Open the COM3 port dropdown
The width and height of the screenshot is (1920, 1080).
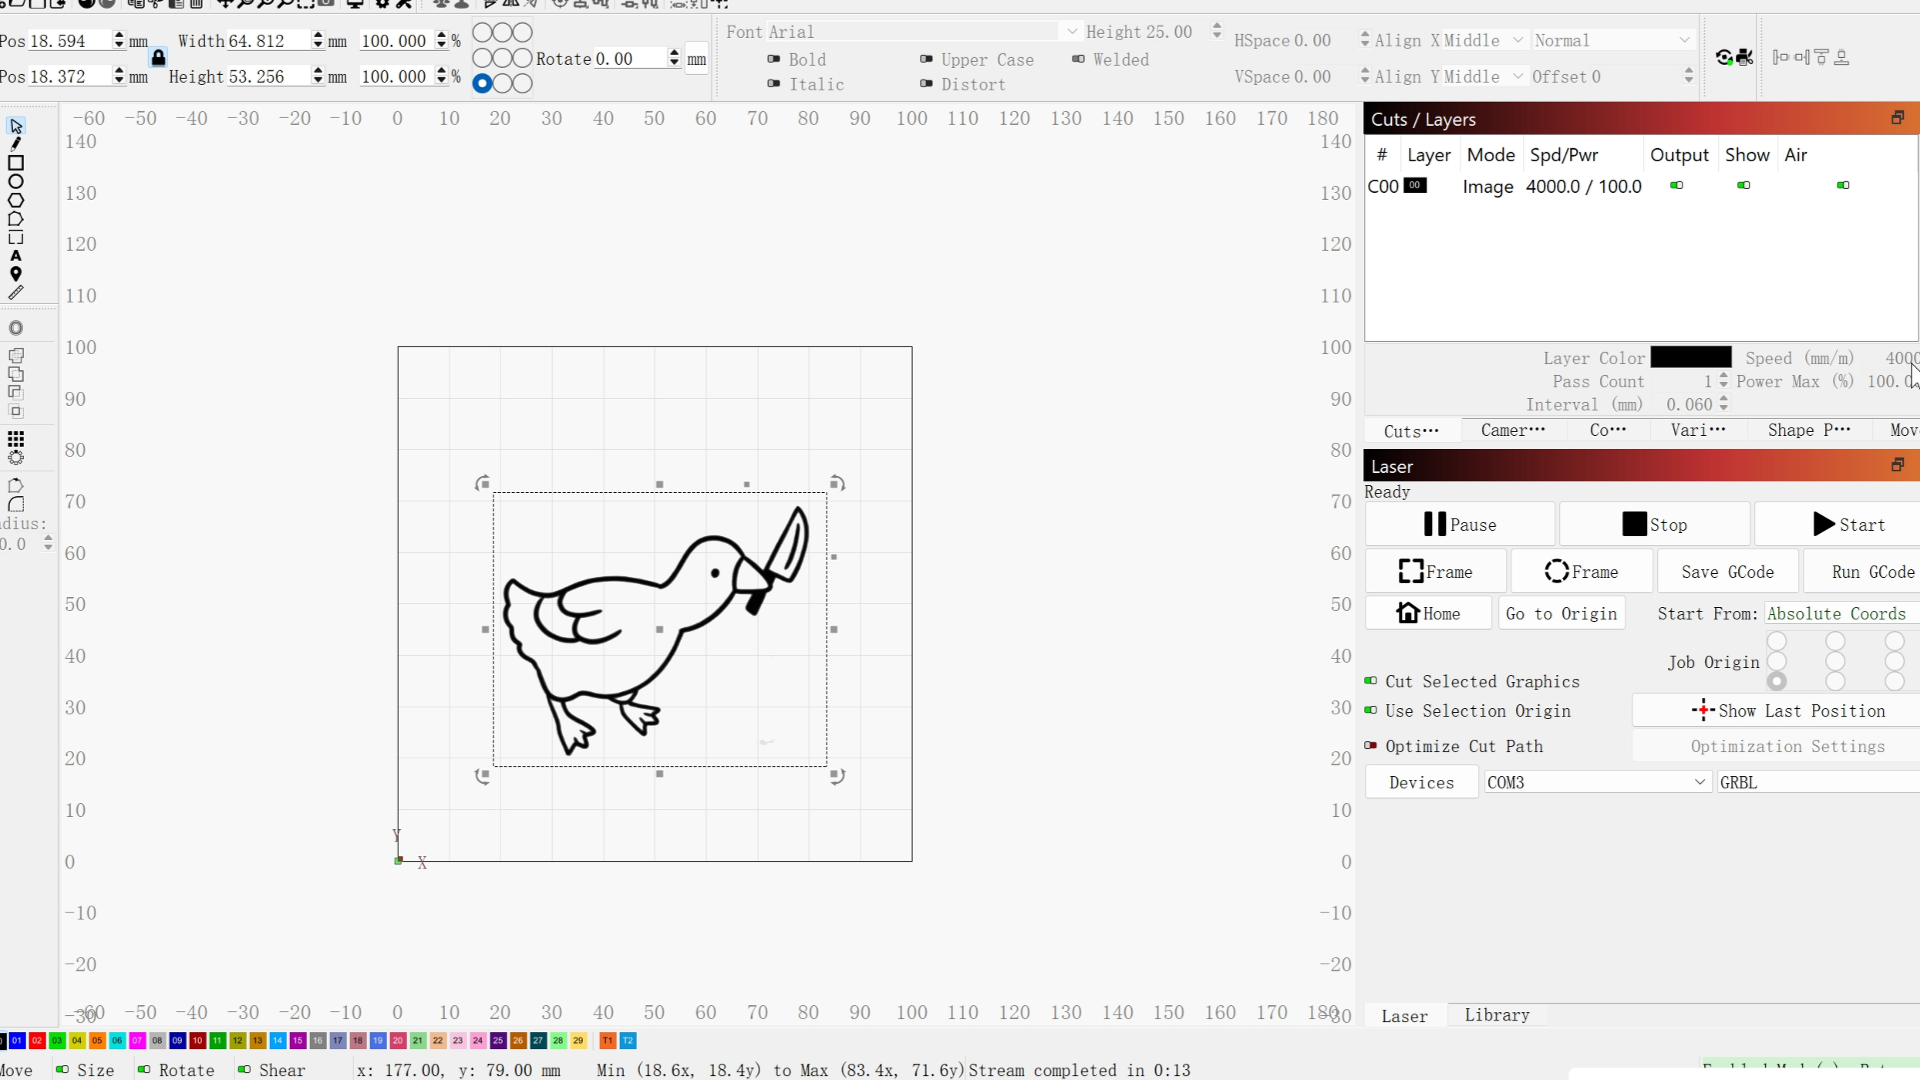tap(1595, 782)
